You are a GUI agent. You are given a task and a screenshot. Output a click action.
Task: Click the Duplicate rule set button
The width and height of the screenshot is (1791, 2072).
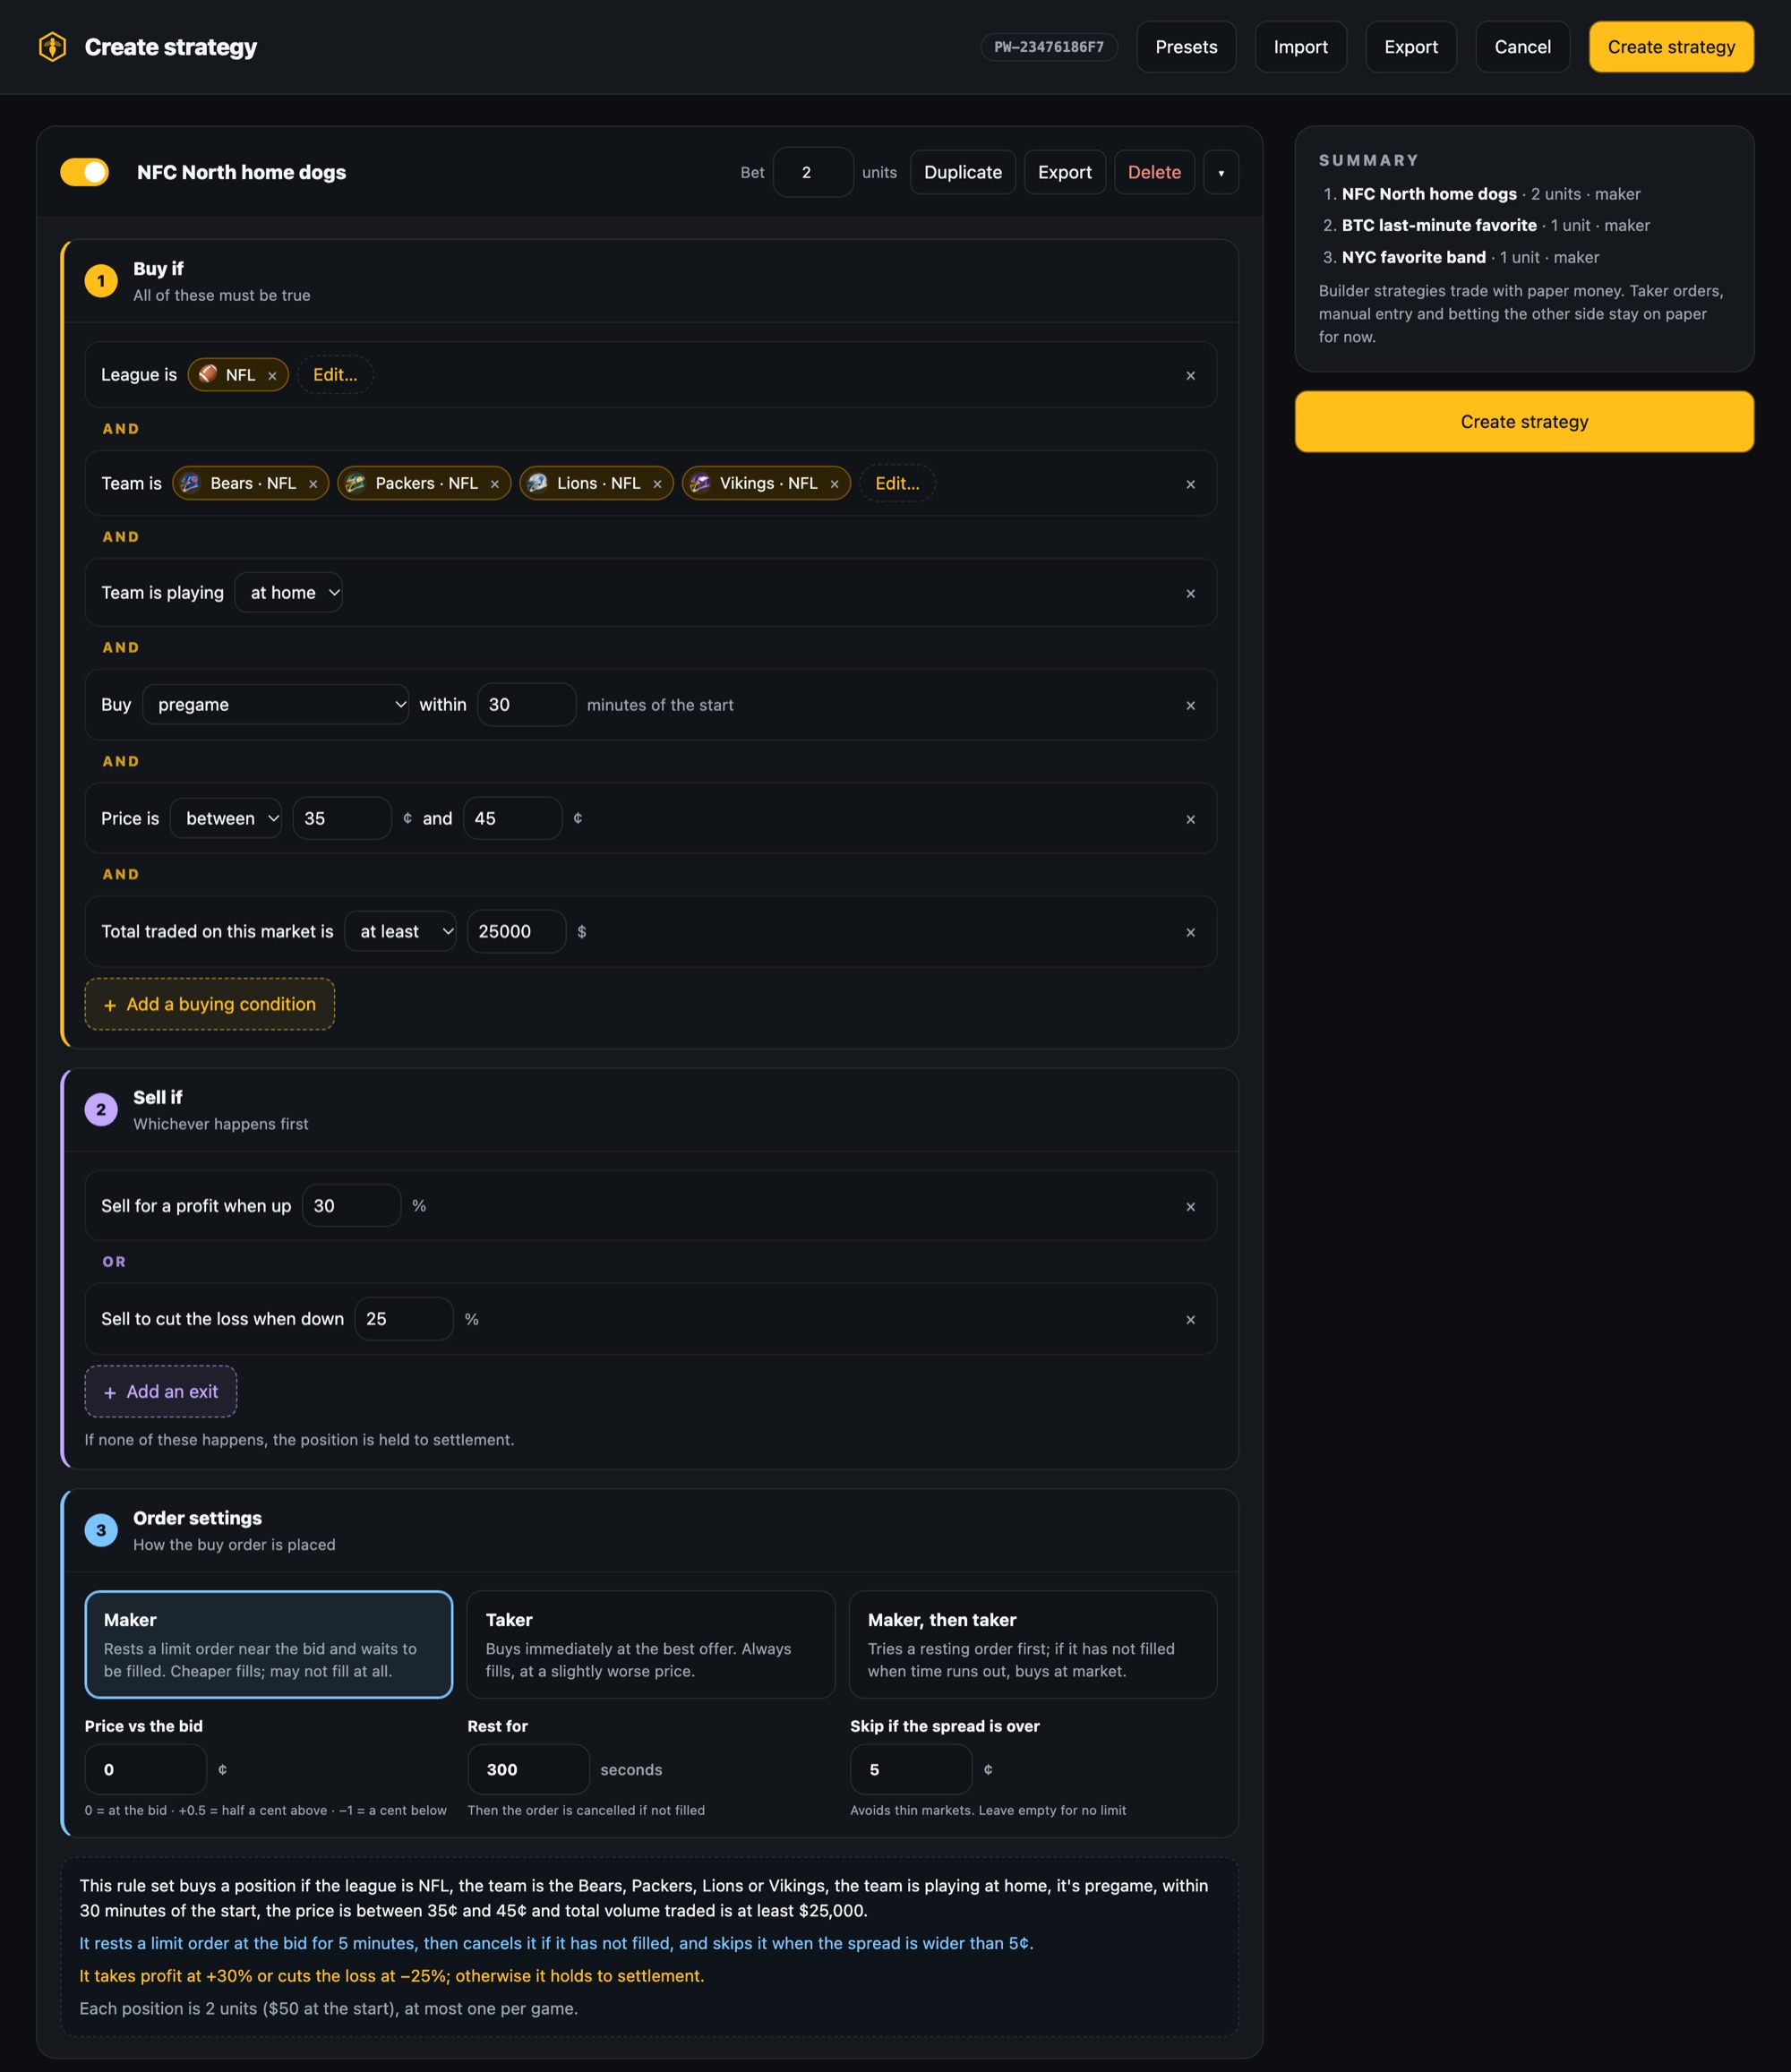pyautogui.click(x=963, y=172)
